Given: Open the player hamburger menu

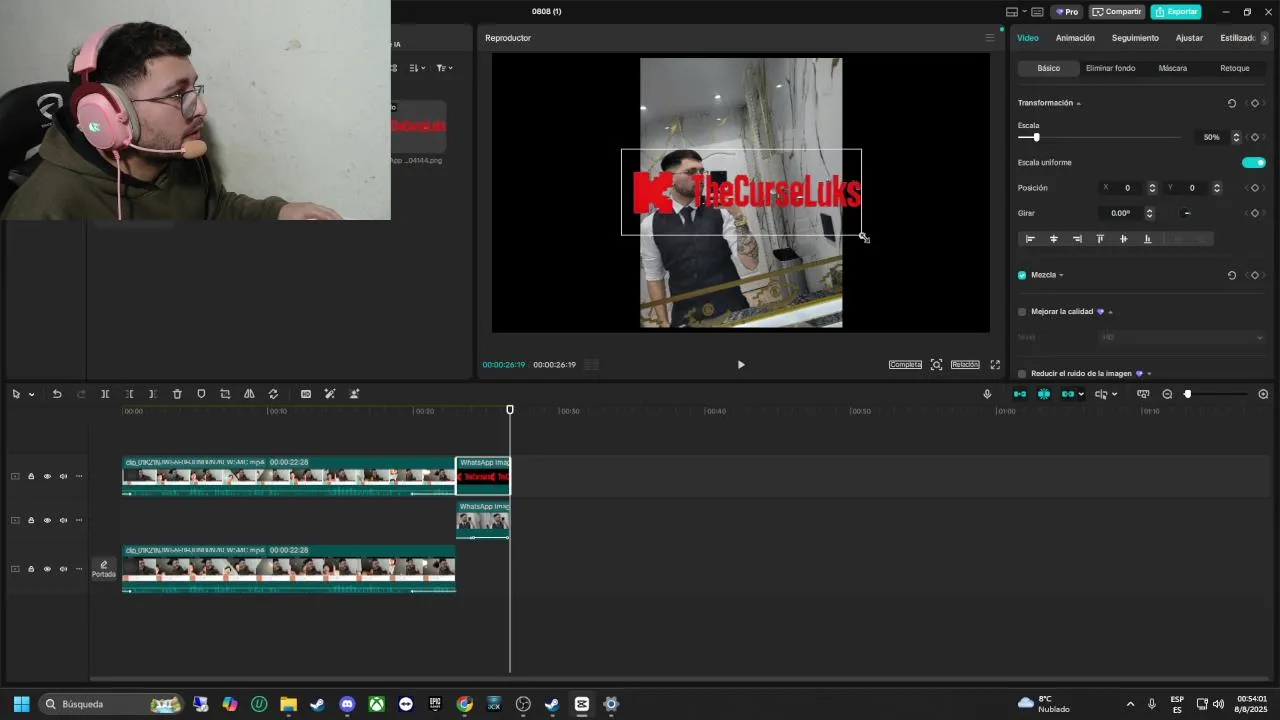Looking at the screenshot, I should pos(990,38).
